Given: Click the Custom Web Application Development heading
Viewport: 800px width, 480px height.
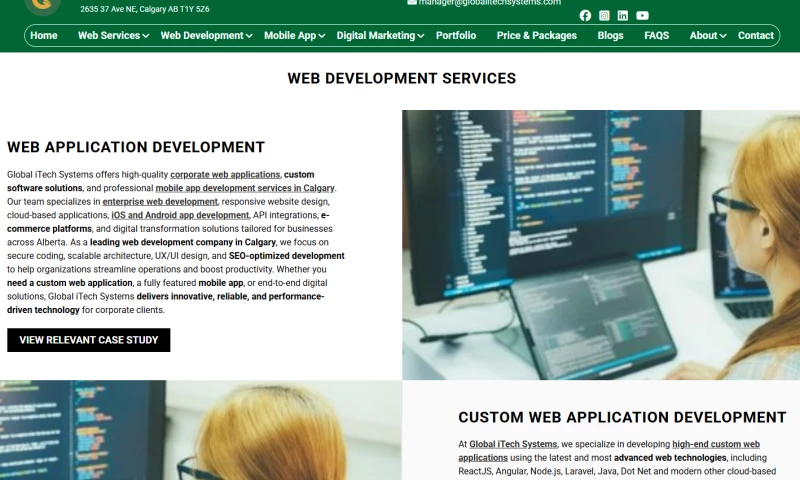Looking at the screenshot, I should (x=622, y=417).
